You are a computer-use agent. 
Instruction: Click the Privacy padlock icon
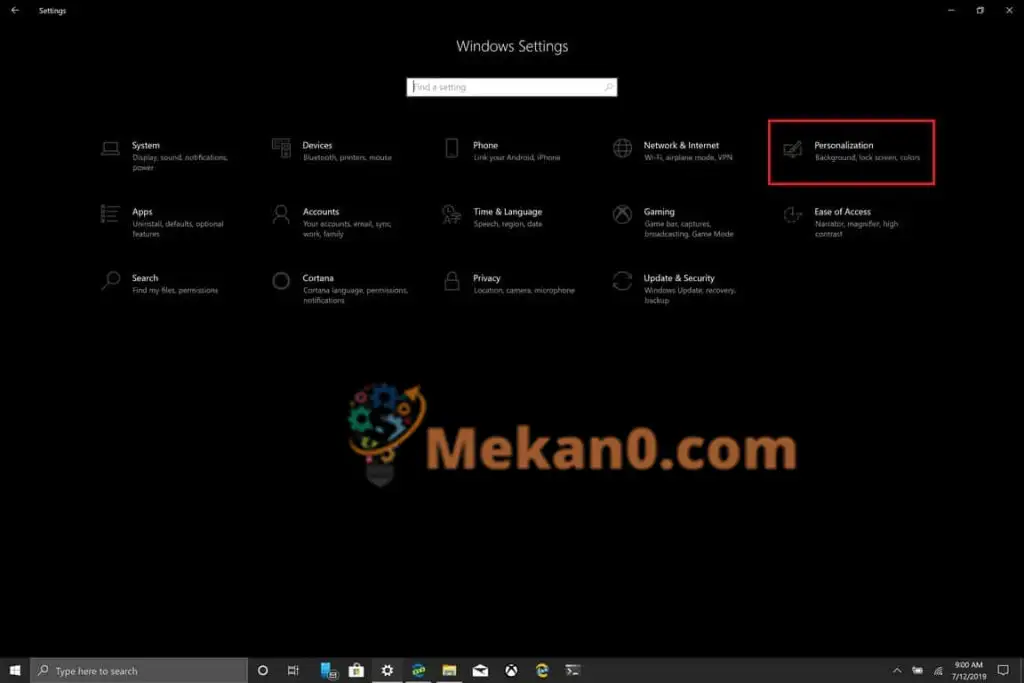click(451, 281)
